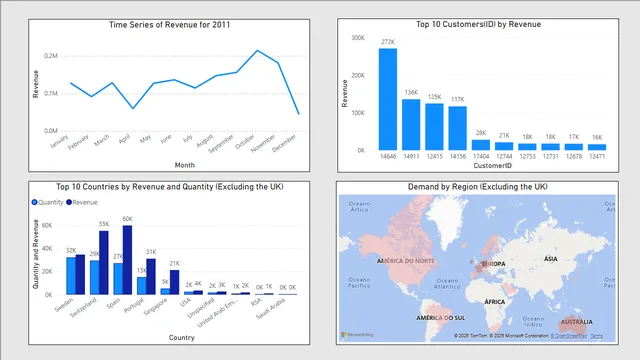Select the Quantity legend marker

point(34,202)
